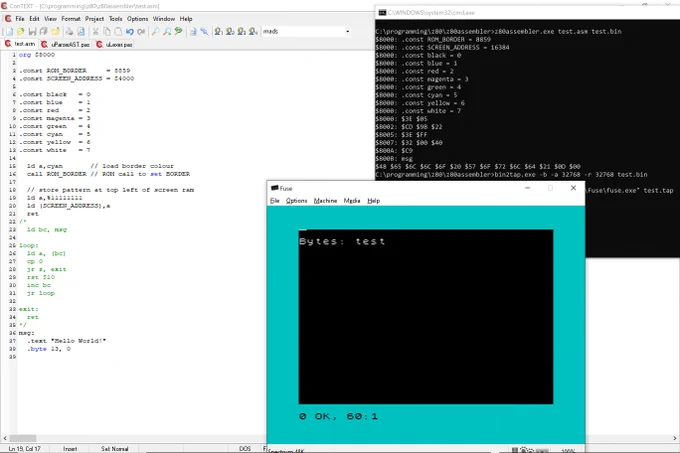Screen dimensions: 680x453
Task: Click the 'Ln 19, Col 17' status bar field
Action: 24,449
